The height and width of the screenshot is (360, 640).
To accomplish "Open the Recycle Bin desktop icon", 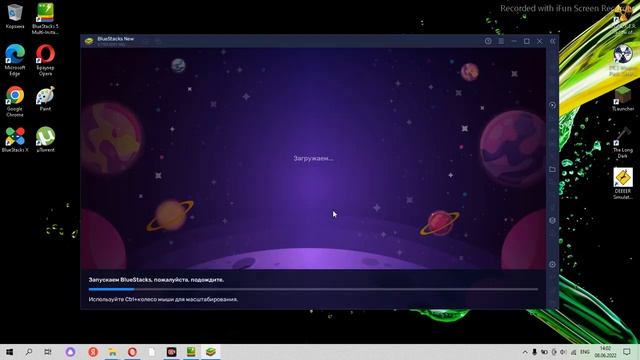I will pyautogui.click(x=15, y=16).
